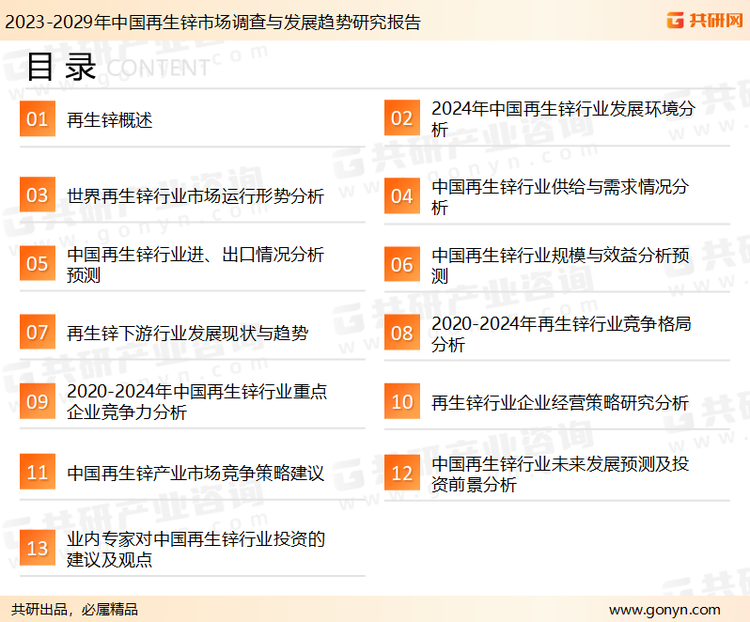Select 再生锌行业企业经营策略研究分析 entry
Screen dimensions: 750x622
coord(560,402)
